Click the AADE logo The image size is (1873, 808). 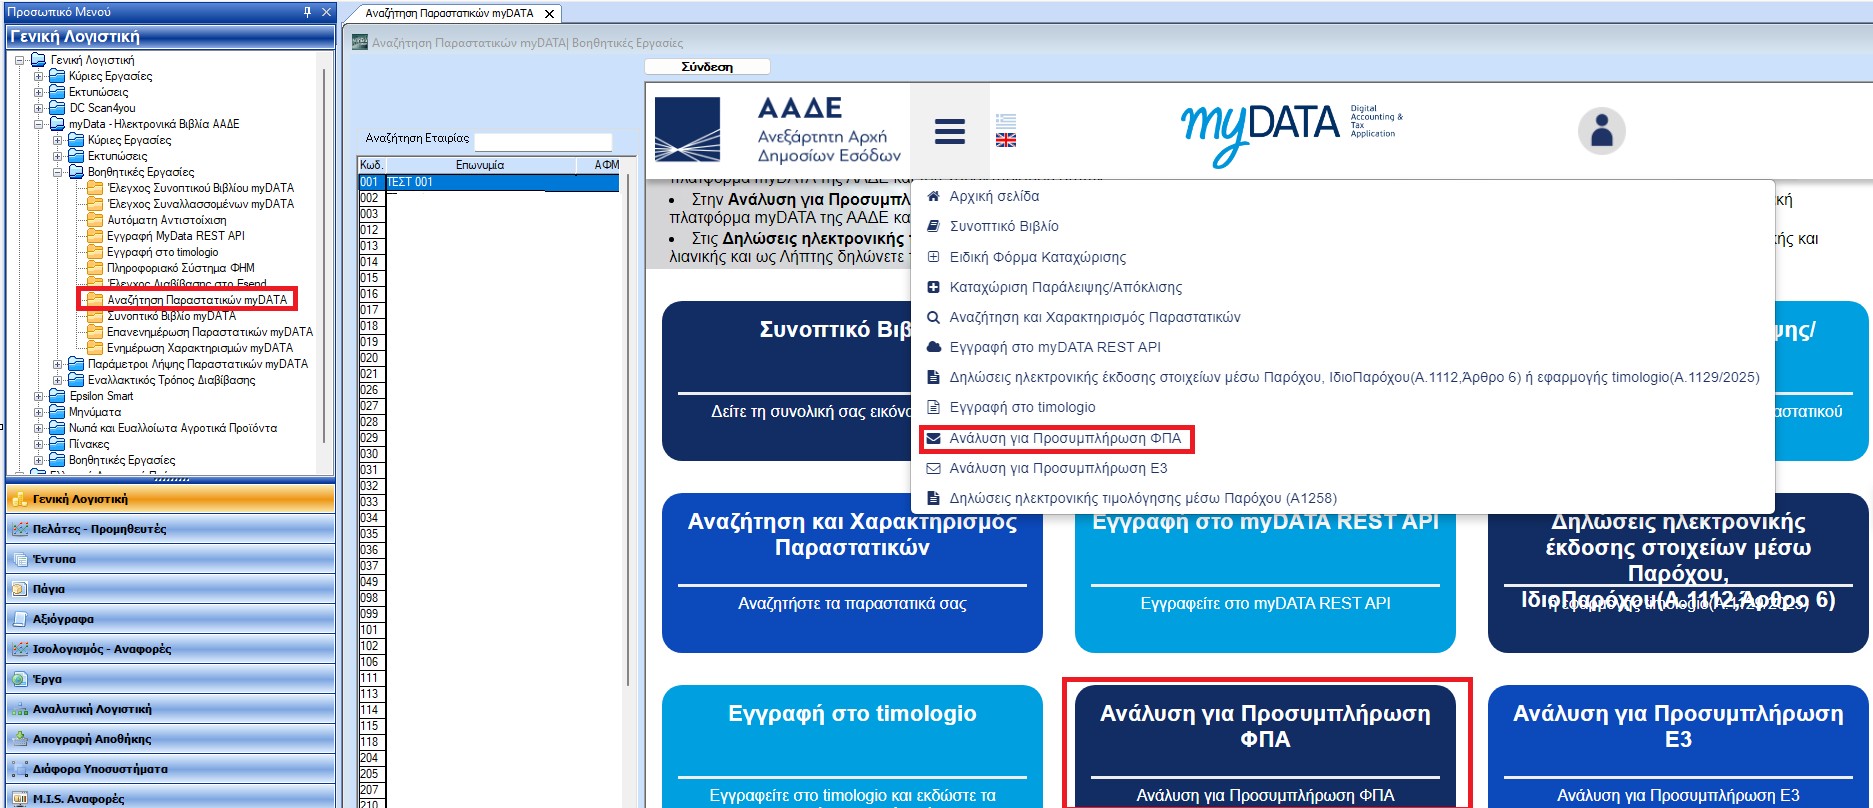click(778, 130)
